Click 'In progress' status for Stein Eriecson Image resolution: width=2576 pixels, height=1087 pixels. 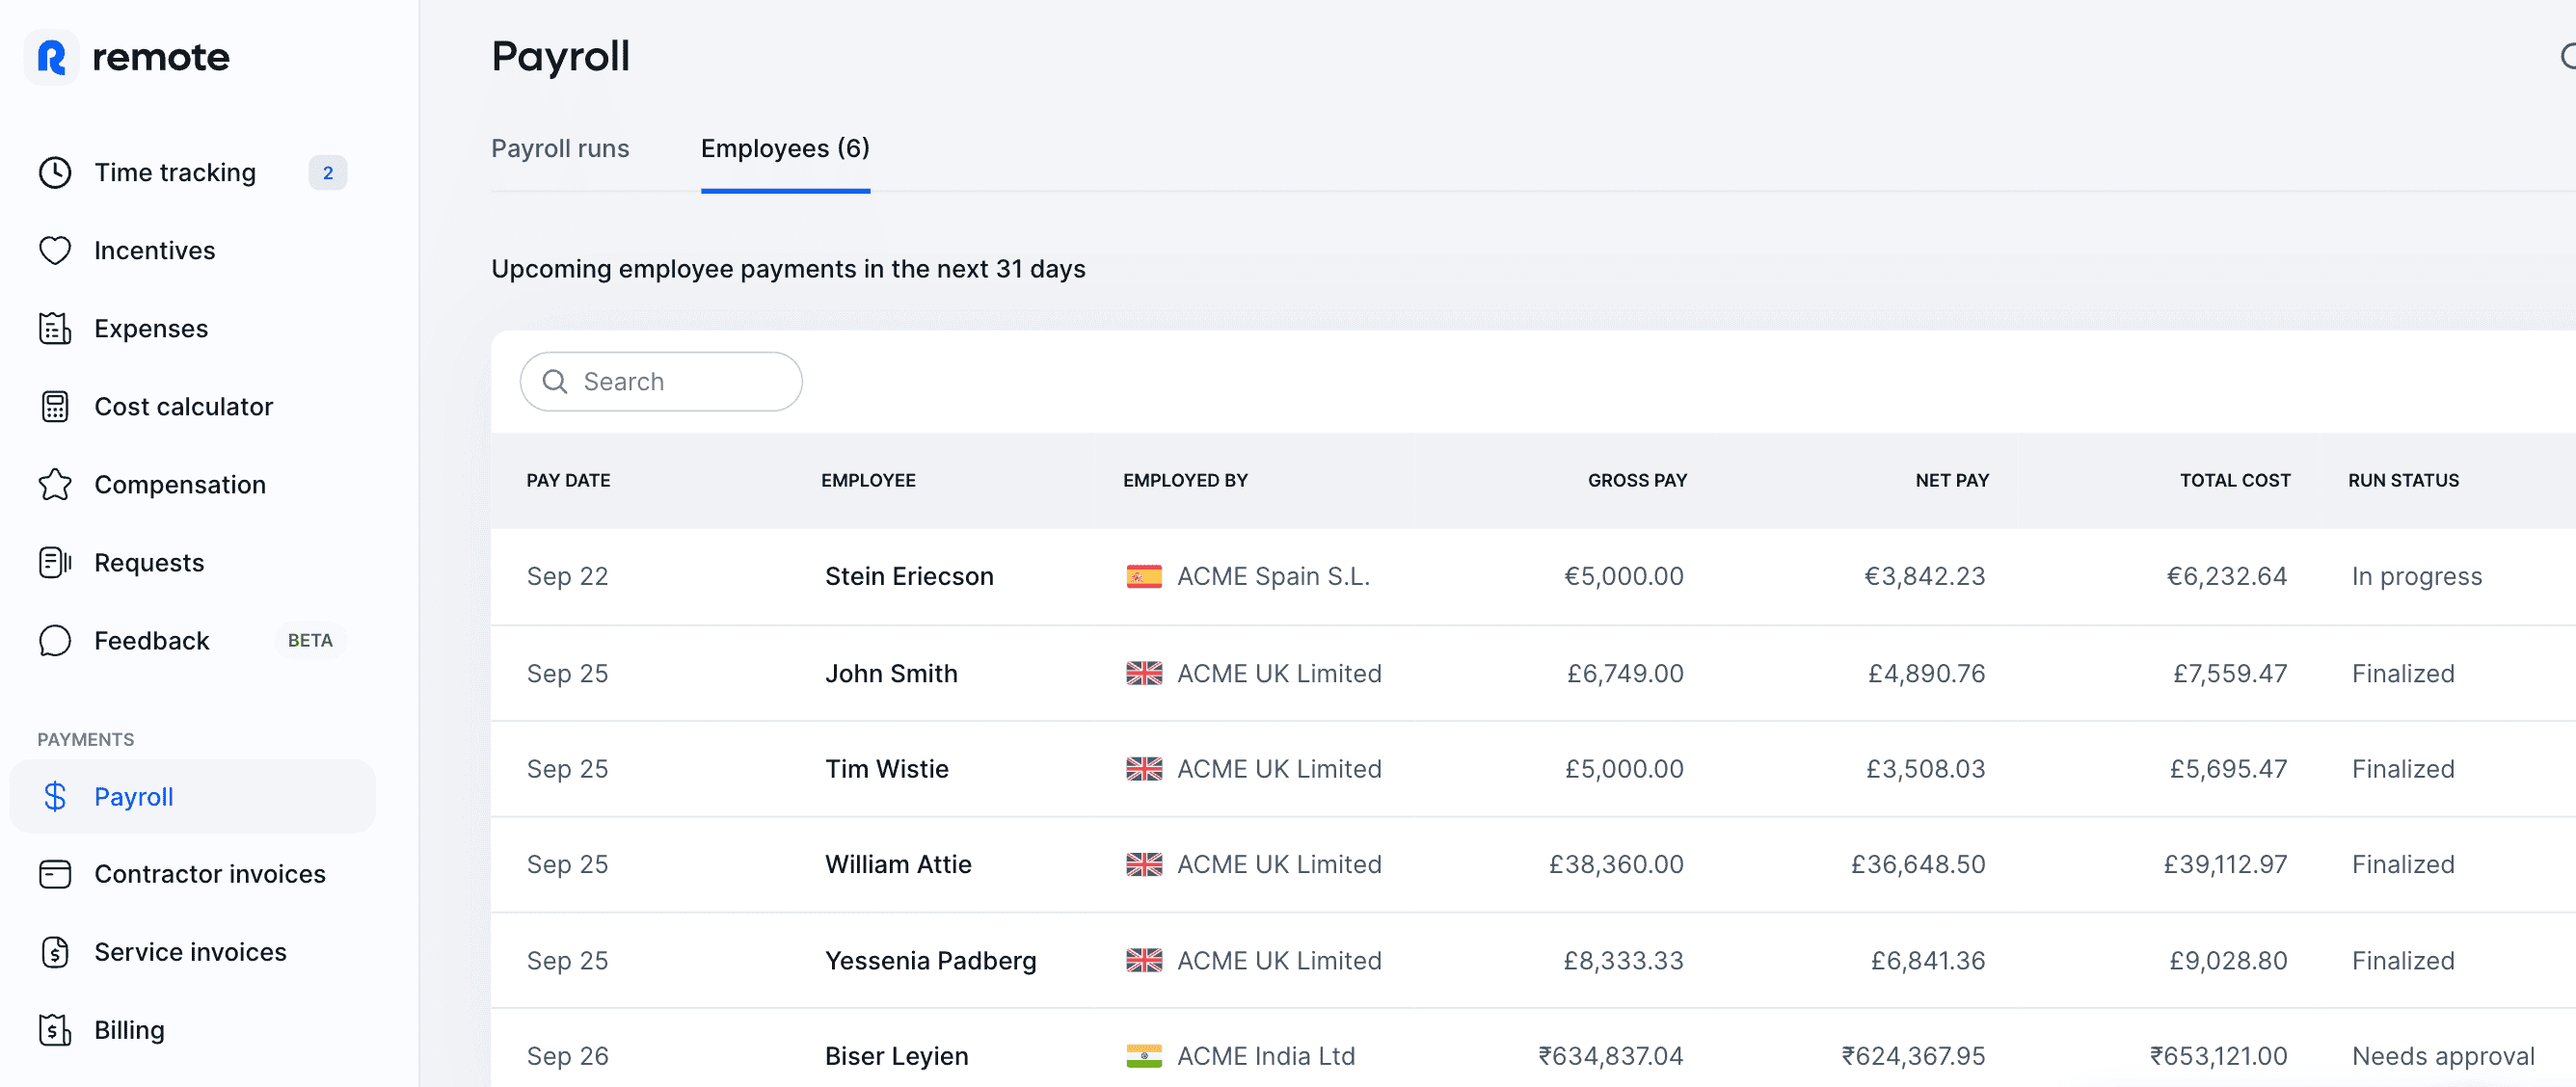[x=2416, y=576]
